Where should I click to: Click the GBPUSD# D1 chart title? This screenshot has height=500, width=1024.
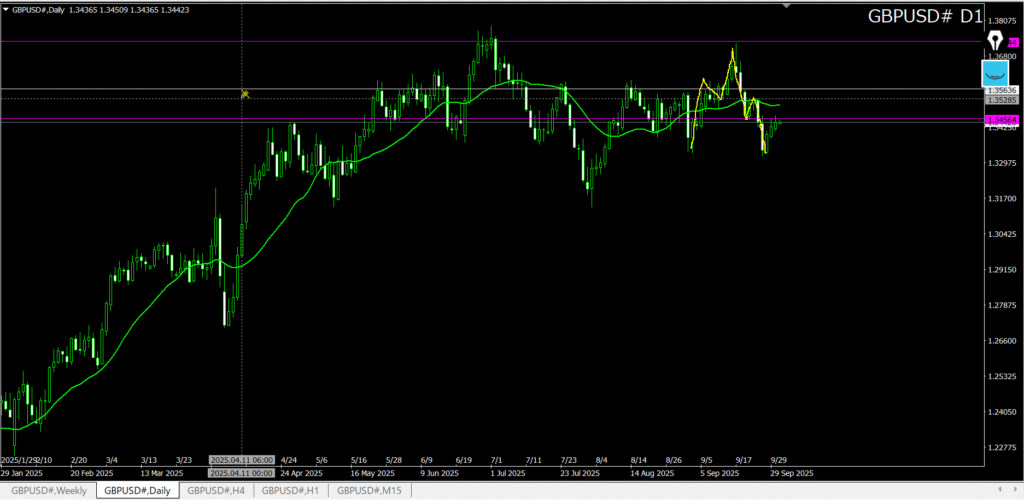click(x=924, y=17)
